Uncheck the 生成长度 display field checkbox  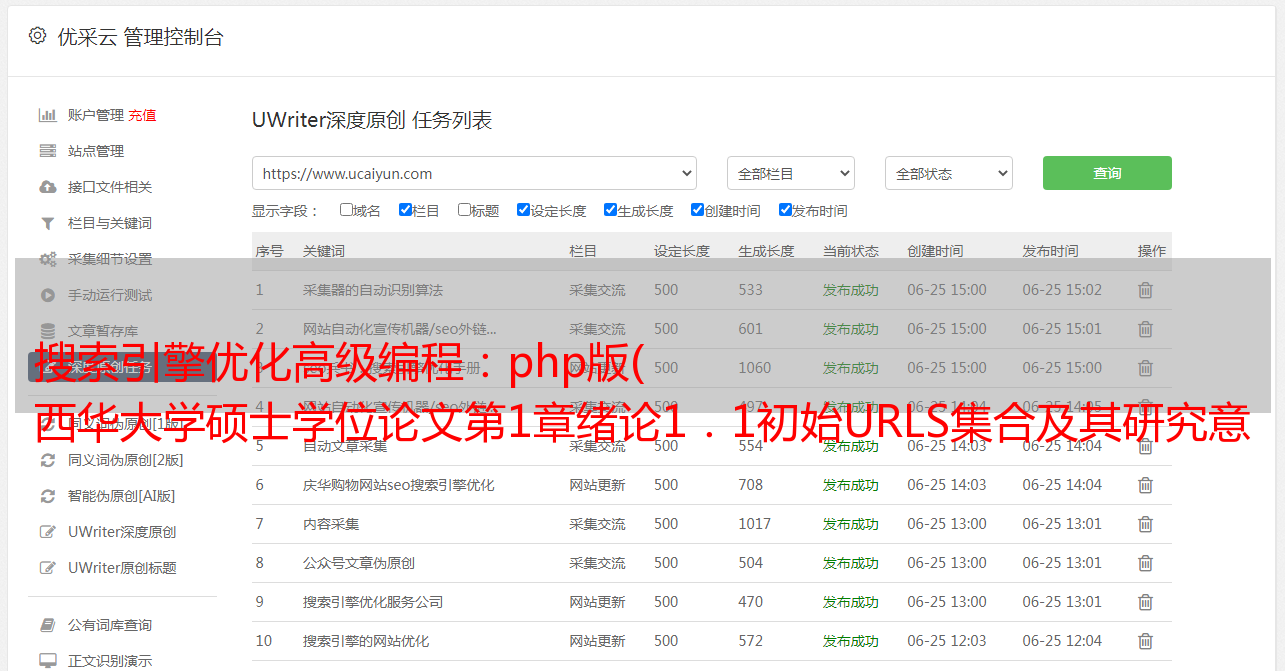click(610, 210)
